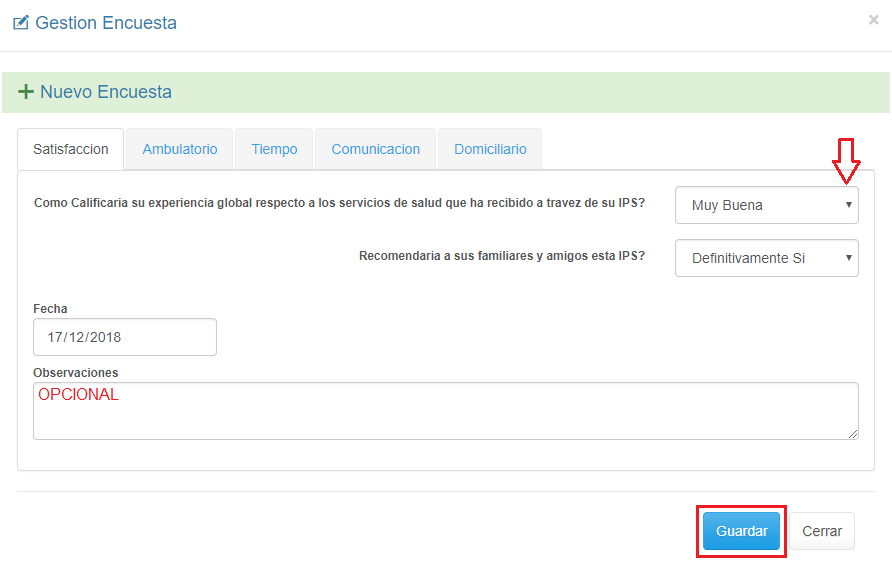Open the Tiempo tab
Image resolution: width=892 pixels, height=583 pixels.
click(274, 149)
